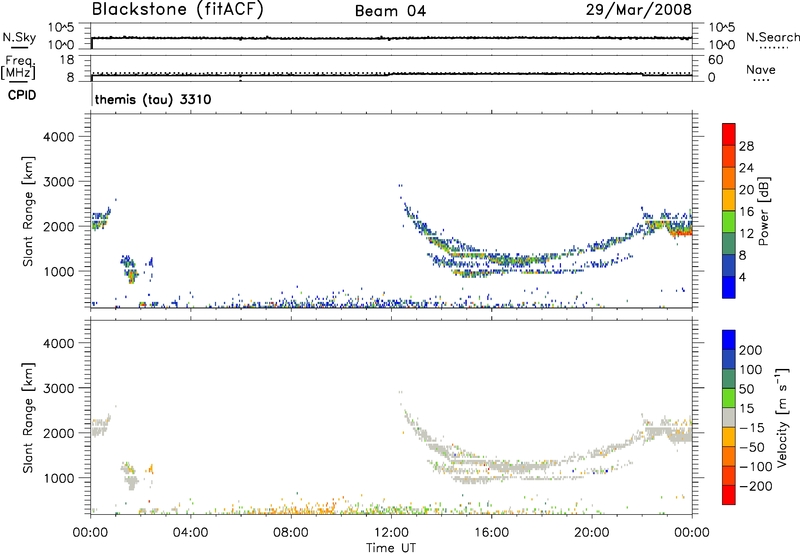Image resolution: width=800 pixels, height=554 pixels.
Task: Select the '16' label on power colorbar
Action: [x=746, y=212]
